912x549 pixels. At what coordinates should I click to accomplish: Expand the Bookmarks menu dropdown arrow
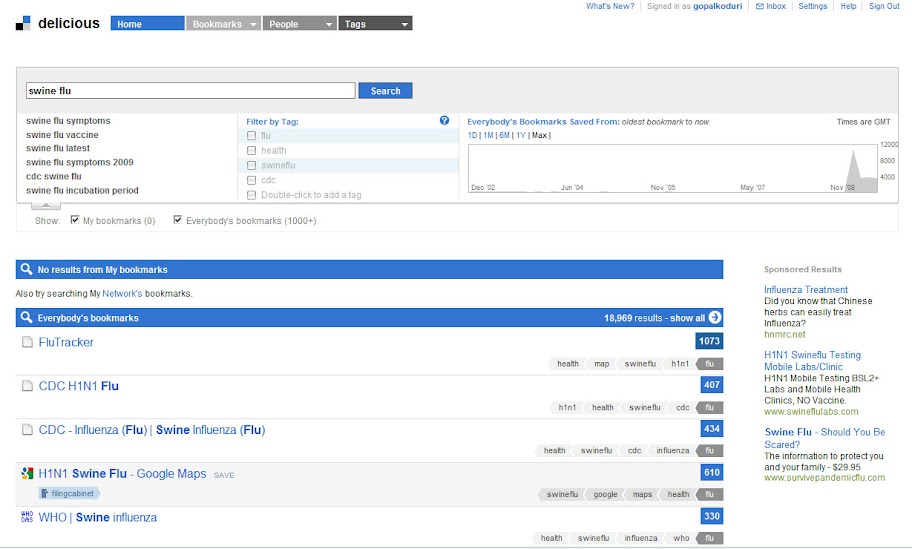tap(253, 24)
